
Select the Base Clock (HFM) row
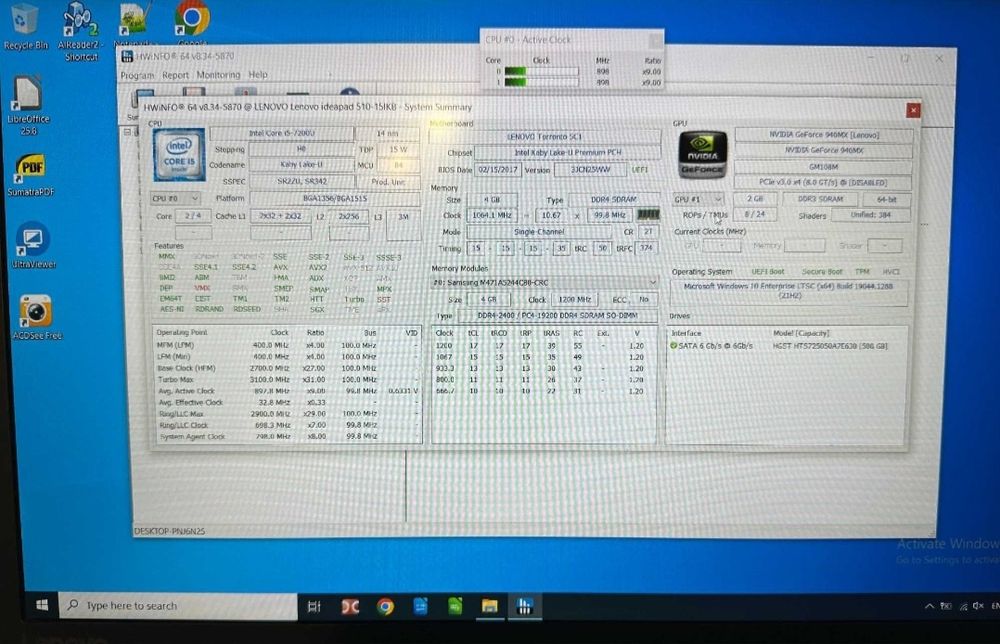(x=287, y=368)
